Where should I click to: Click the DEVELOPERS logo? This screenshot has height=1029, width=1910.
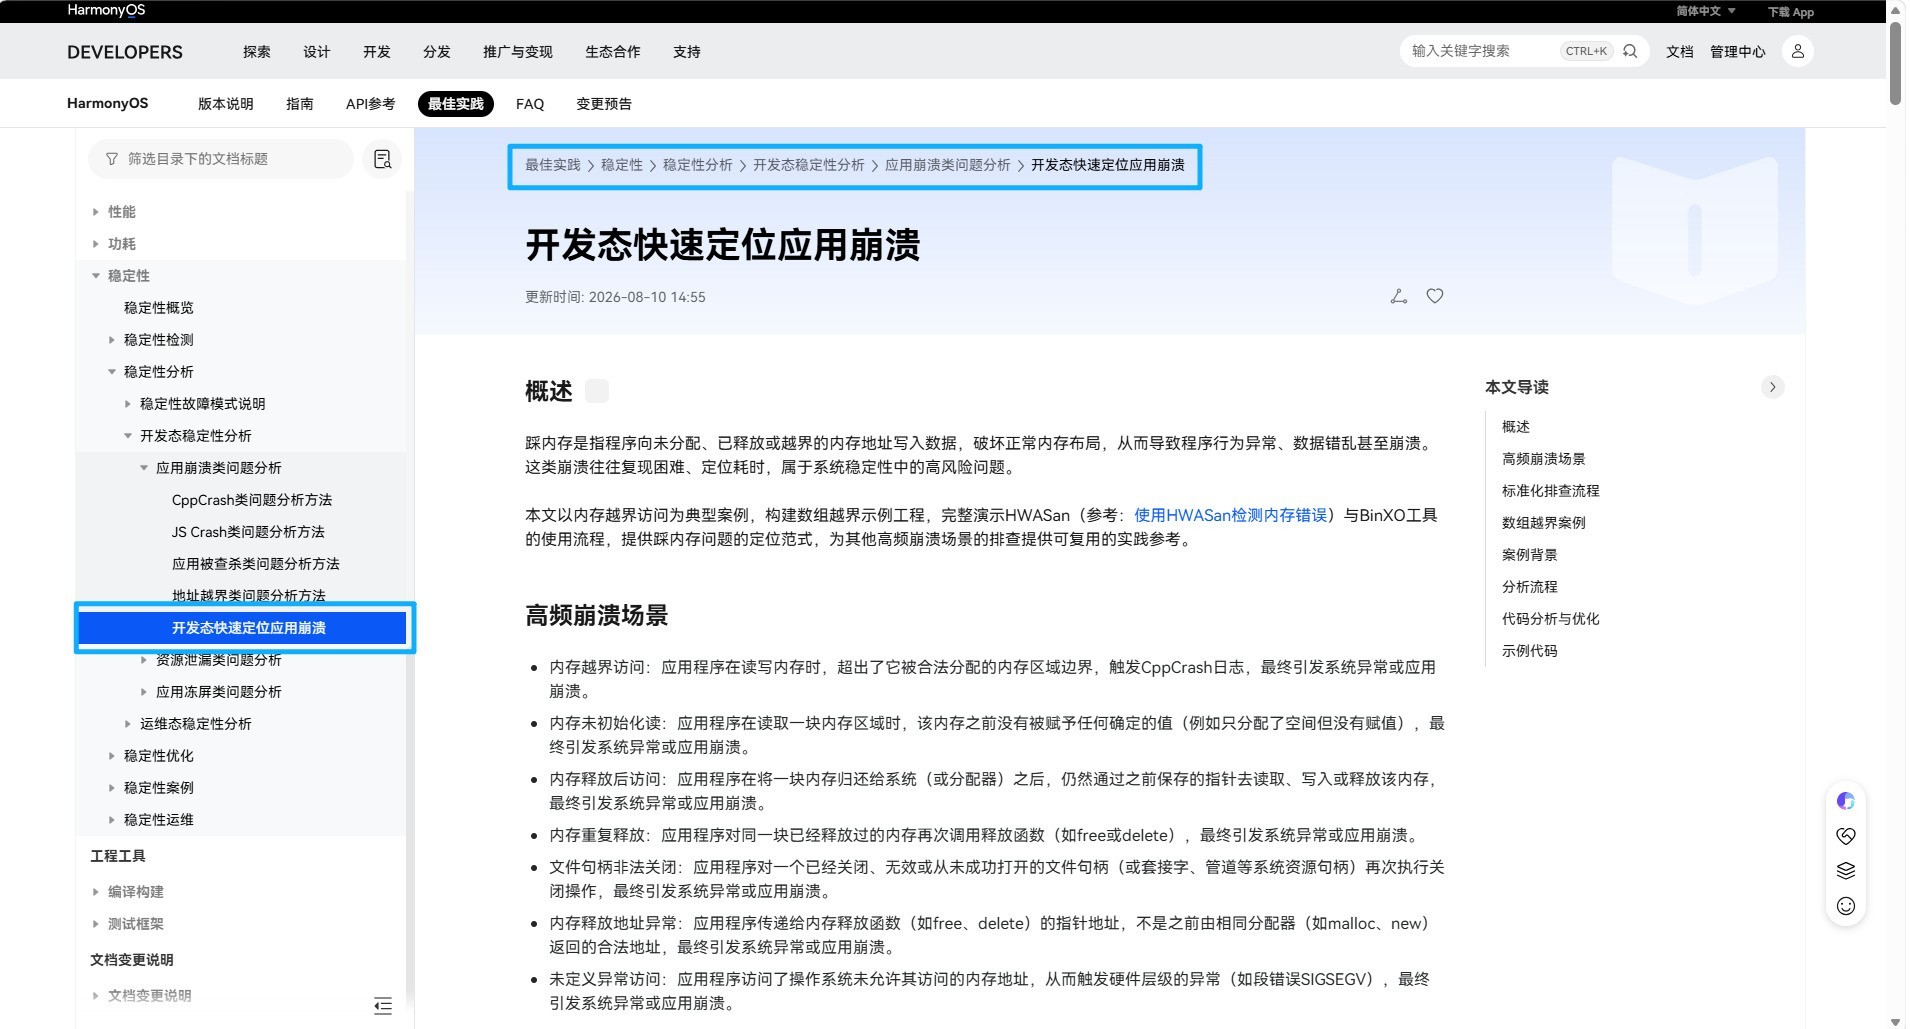125,52
